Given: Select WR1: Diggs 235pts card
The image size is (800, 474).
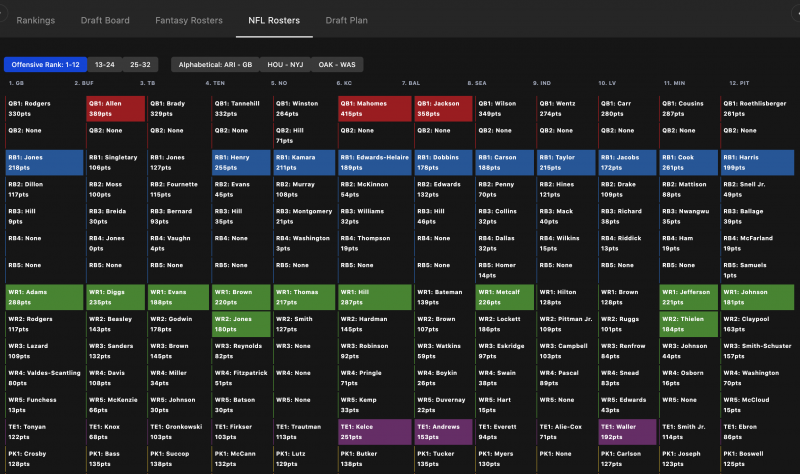Looking at the screenshot, I should [x=116, y=297].
